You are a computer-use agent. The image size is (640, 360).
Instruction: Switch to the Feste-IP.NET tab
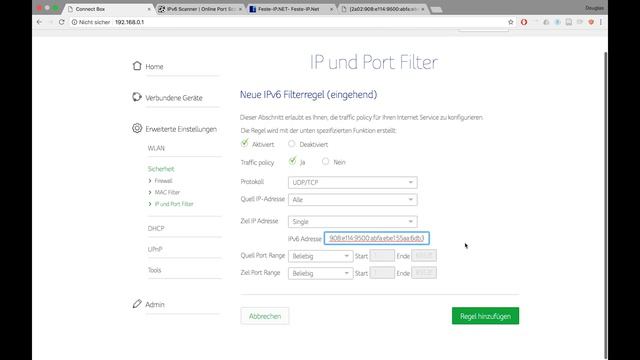point(291,9)
